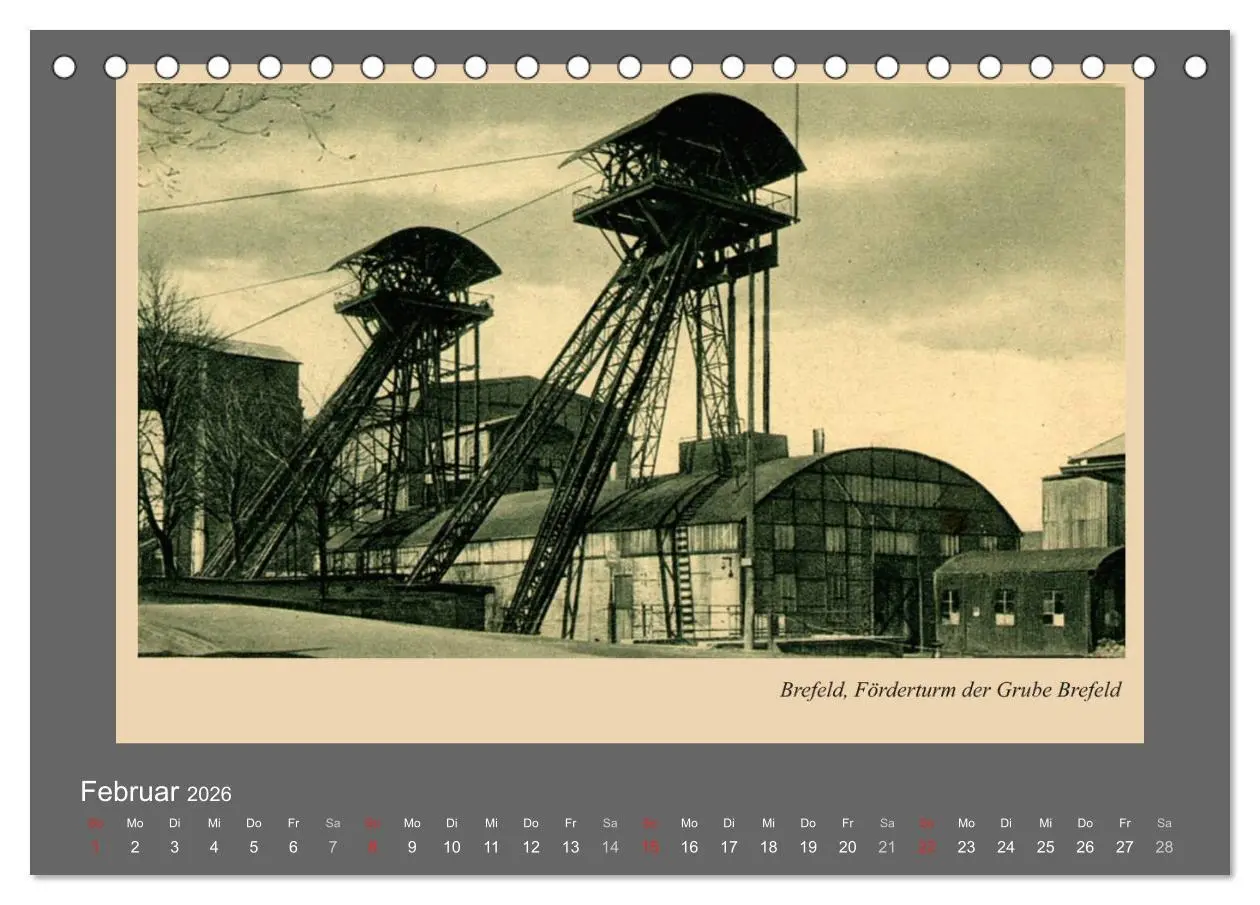Choose date 20 in February
Screen dimensions: 1260x905
pyautogui.click(x=848, y=847)
